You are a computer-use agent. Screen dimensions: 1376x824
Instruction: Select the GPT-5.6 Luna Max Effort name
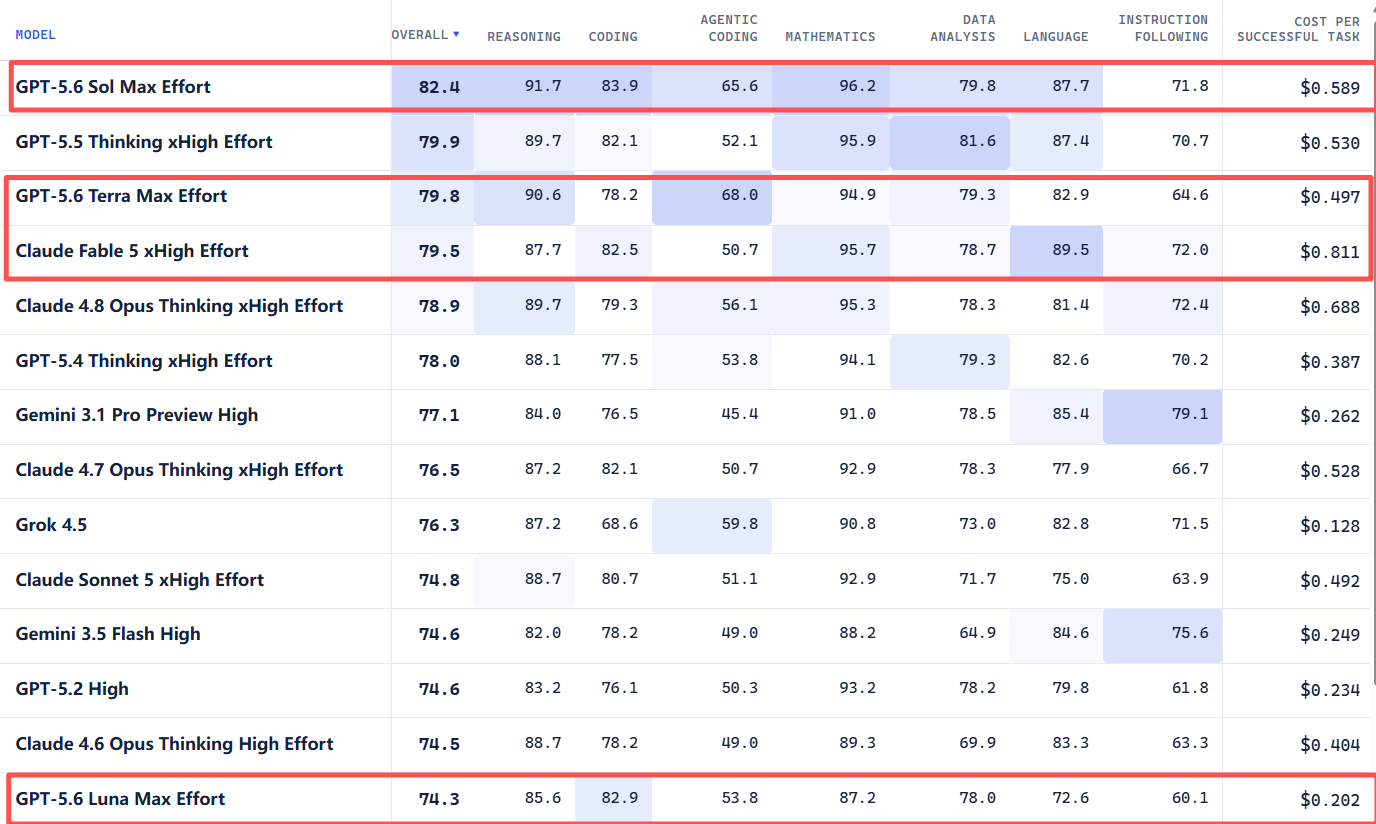(120, 799)
